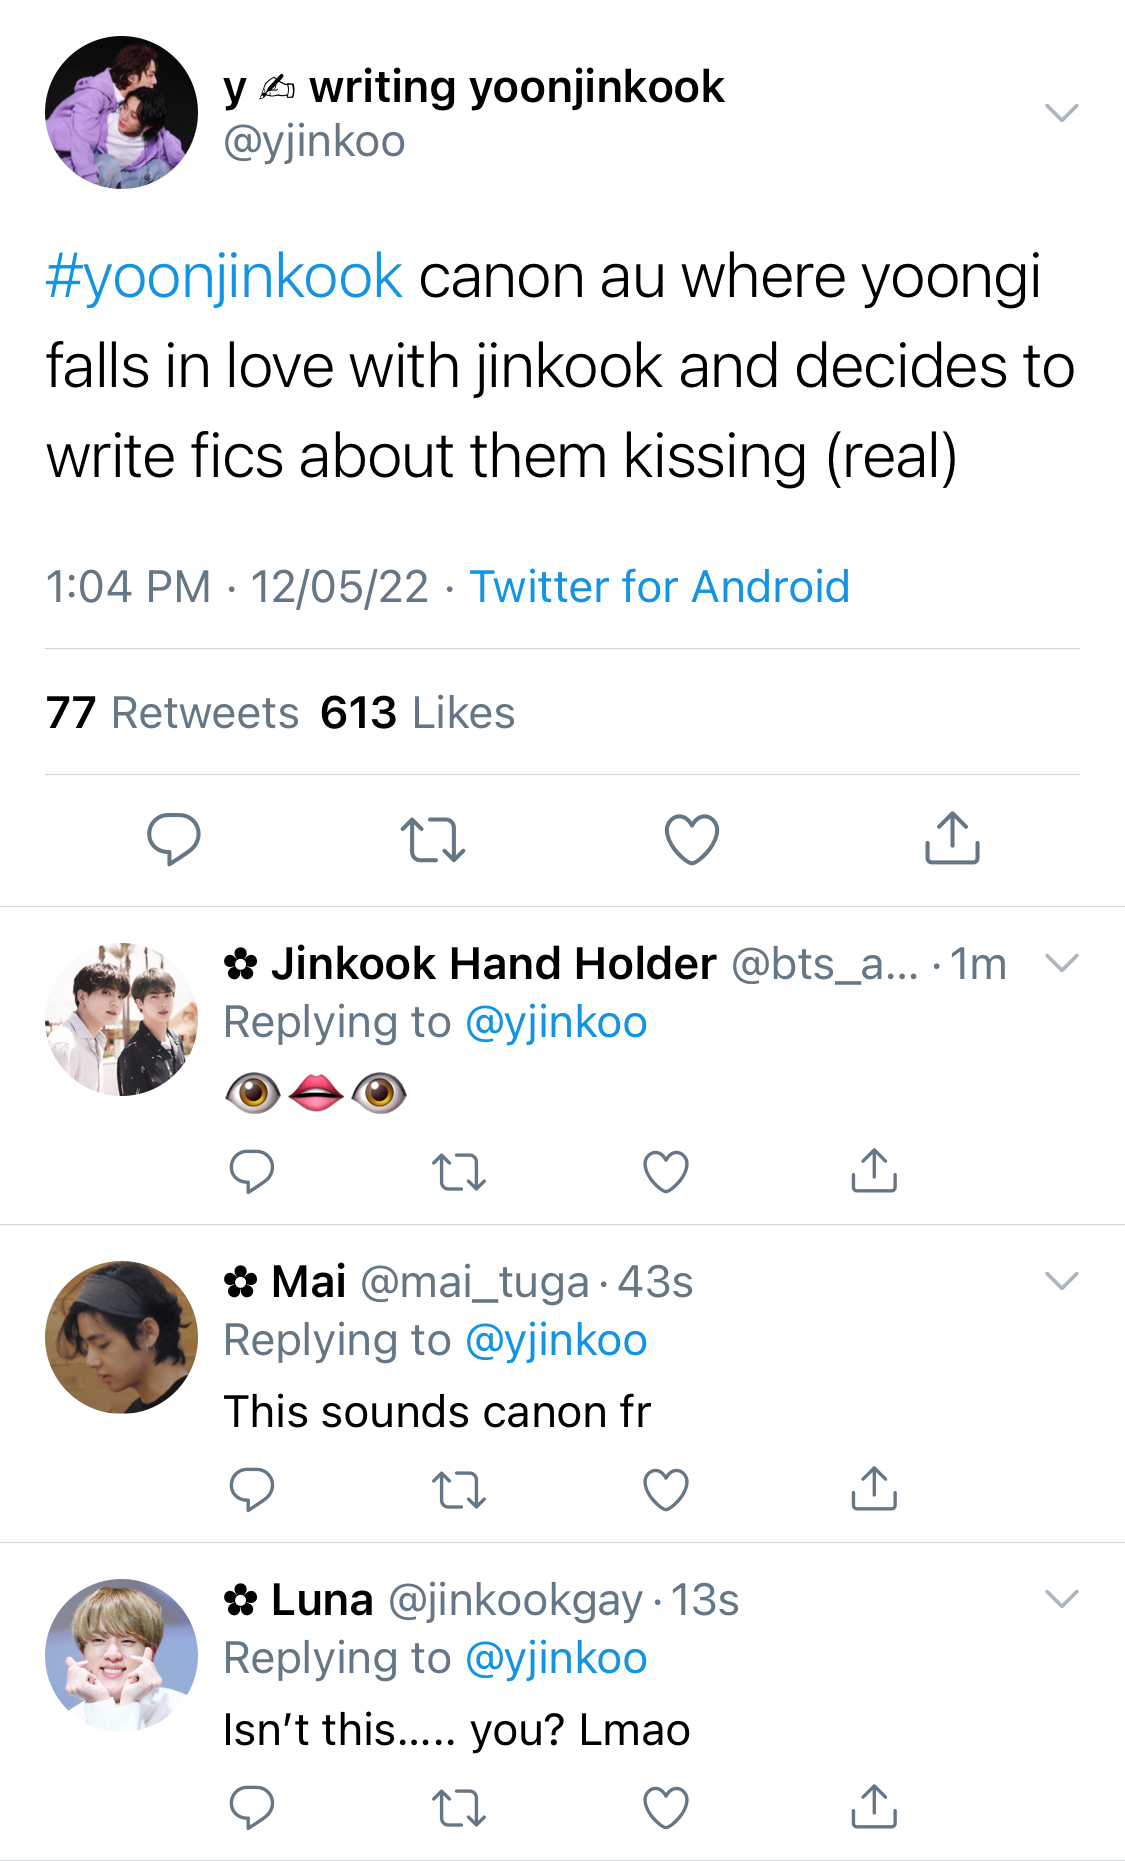Reply to the main yoonjinkook tweet

point(174,838)
